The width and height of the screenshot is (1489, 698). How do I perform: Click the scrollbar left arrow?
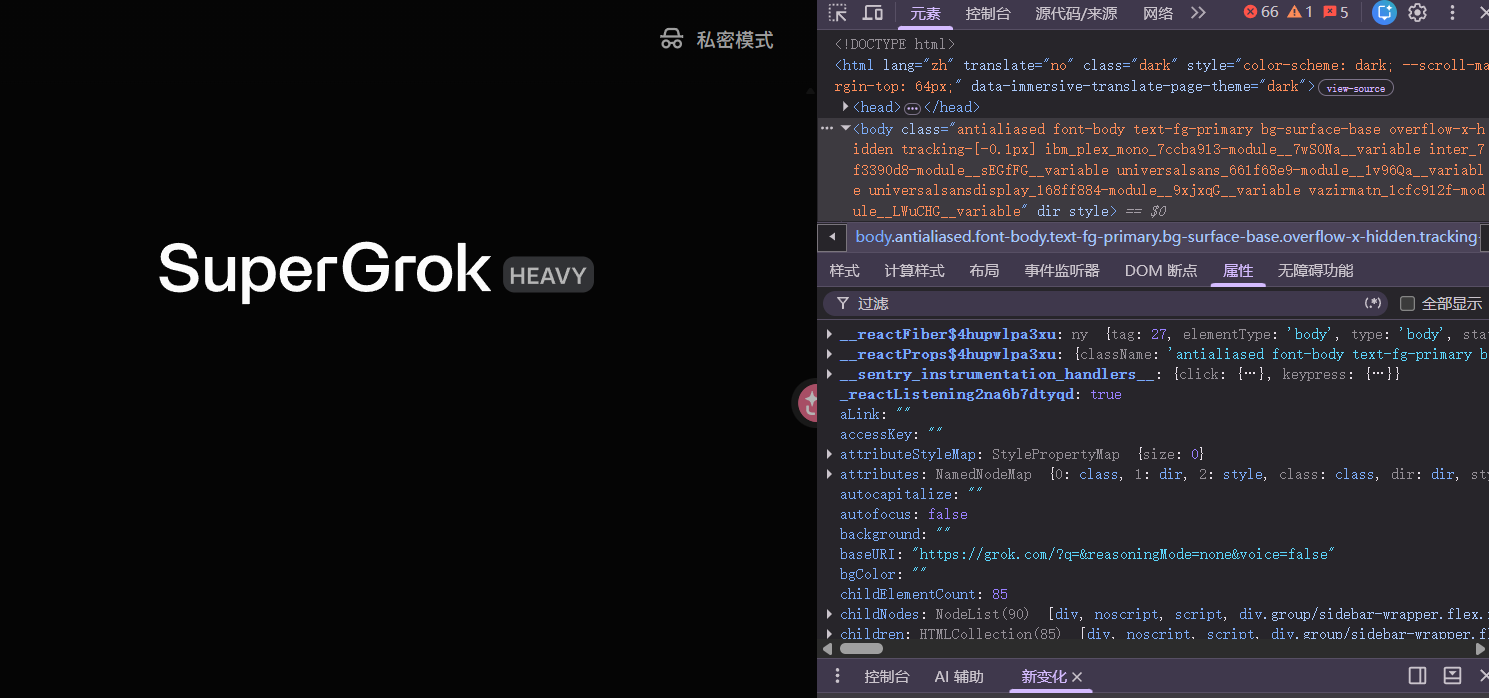(x=827, y=649)
